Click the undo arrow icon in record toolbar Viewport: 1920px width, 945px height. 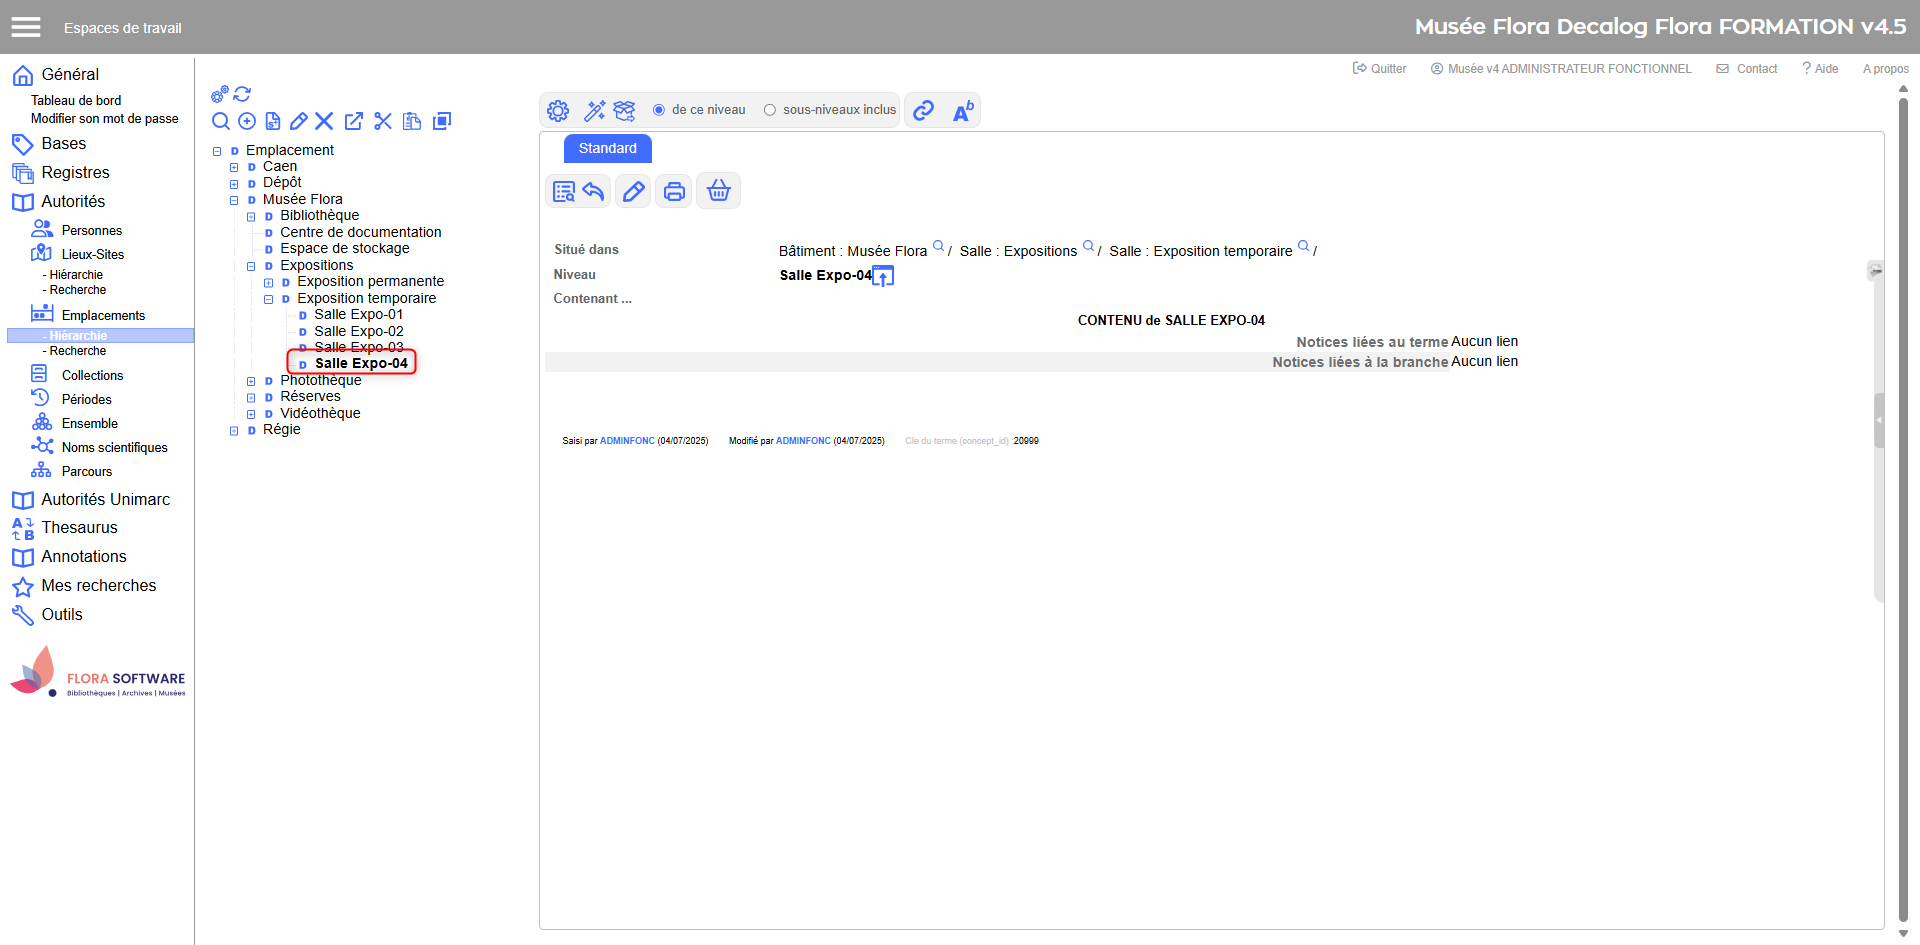(x=594, y=191)
